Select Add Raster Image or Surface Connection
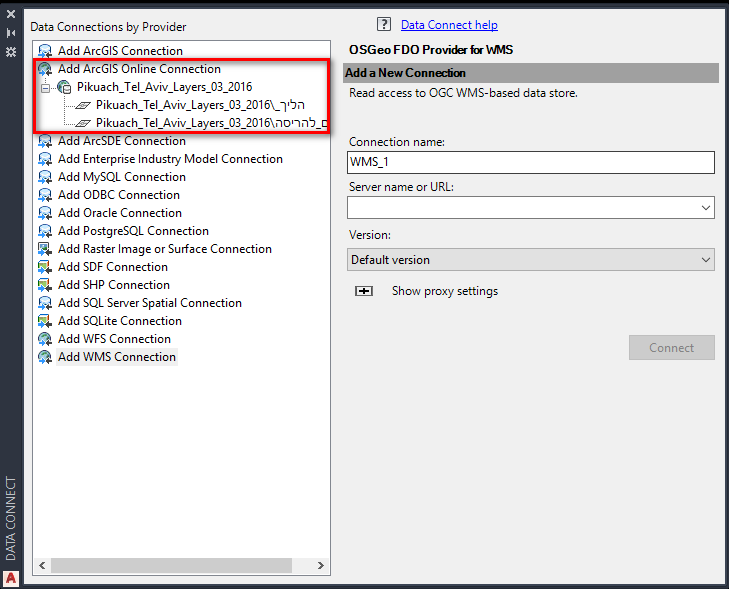729x589 pixels. click(165, 249)
